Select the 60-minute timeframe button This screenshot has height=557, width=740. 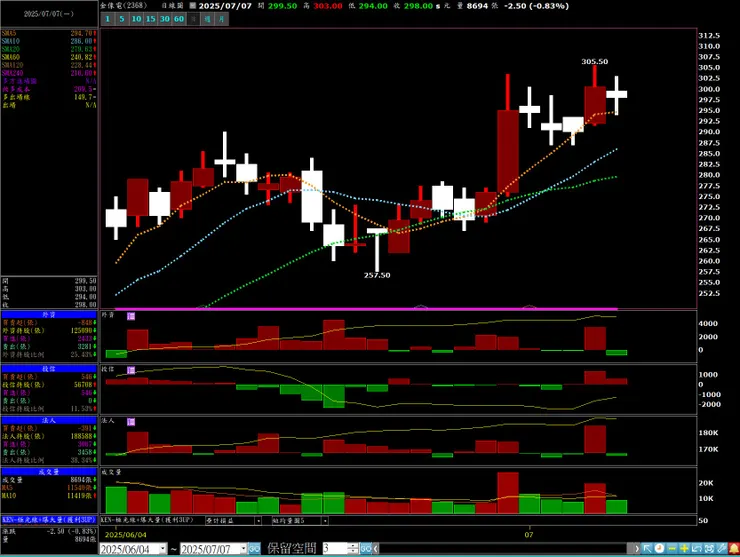pos(179,19)
